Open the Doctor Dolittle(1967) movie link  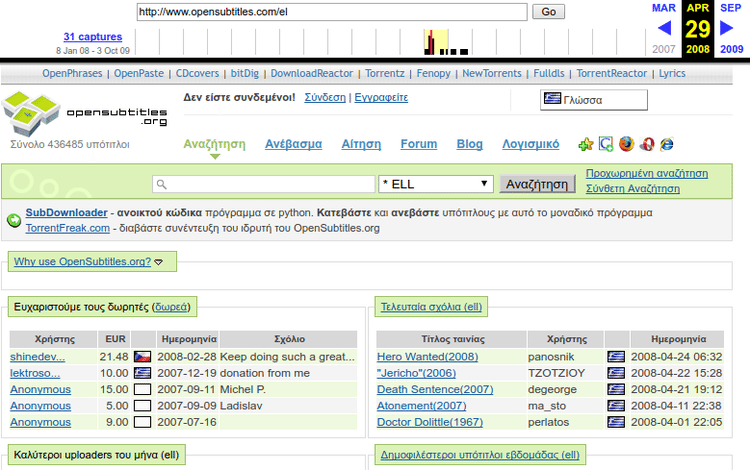click(x=430, y=422)
